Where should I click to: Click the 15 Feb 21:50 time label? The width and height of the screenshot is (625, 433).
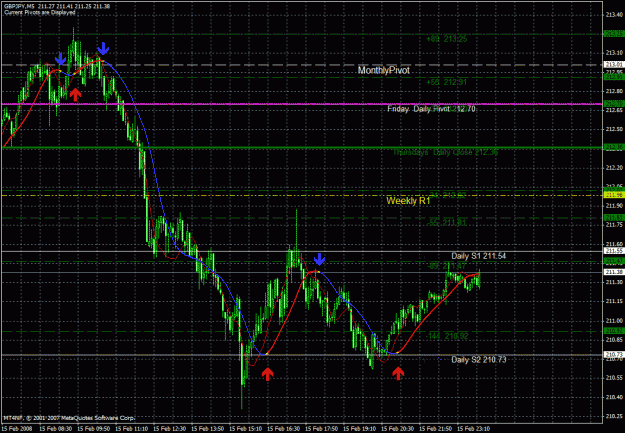435,429
